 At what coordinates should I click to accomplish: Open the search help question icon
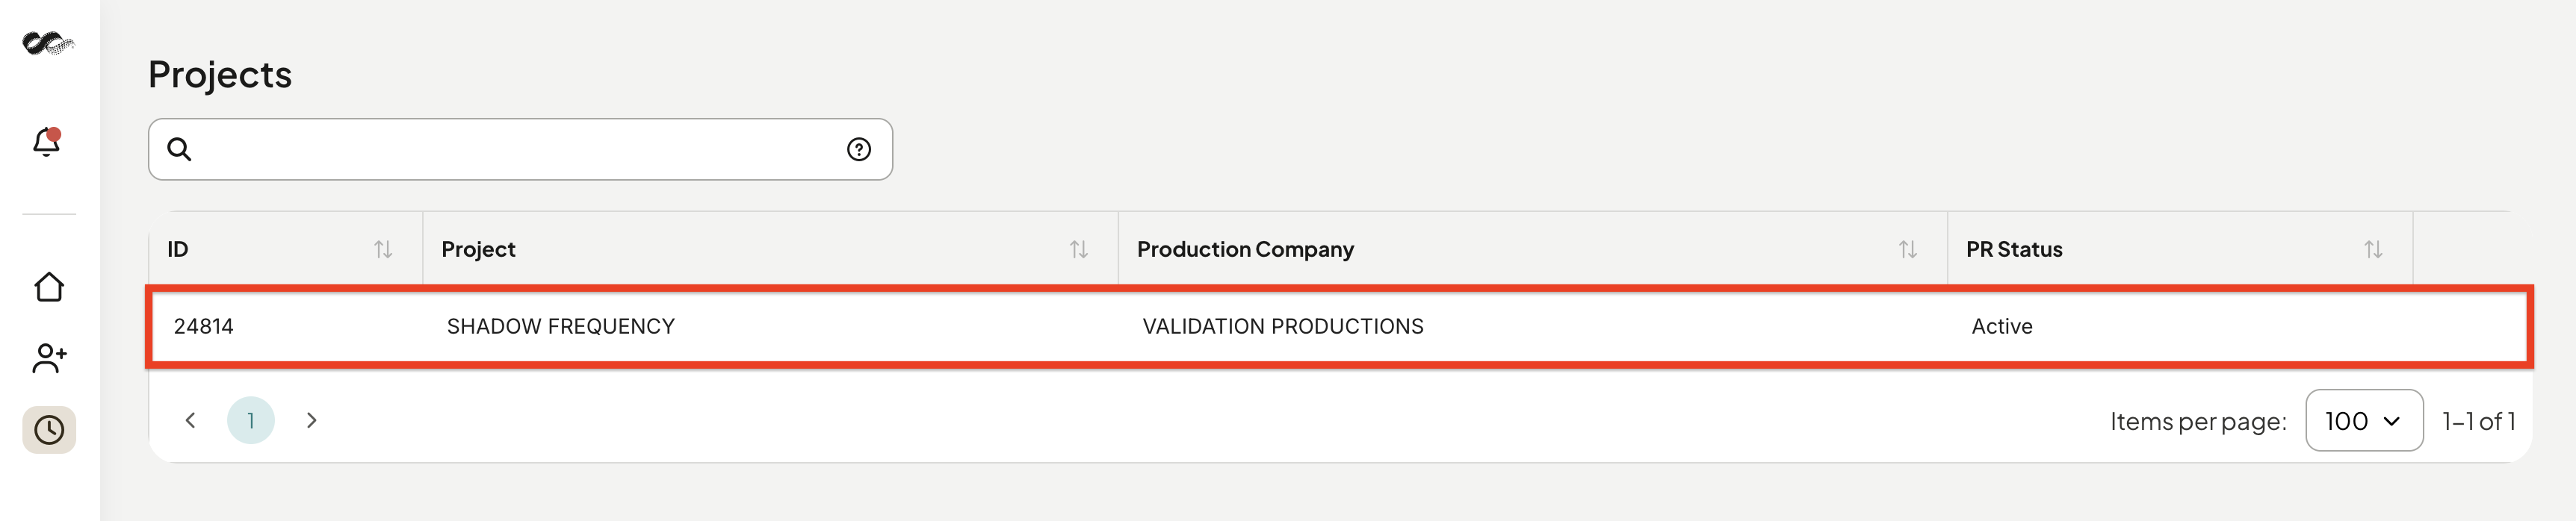859,149
